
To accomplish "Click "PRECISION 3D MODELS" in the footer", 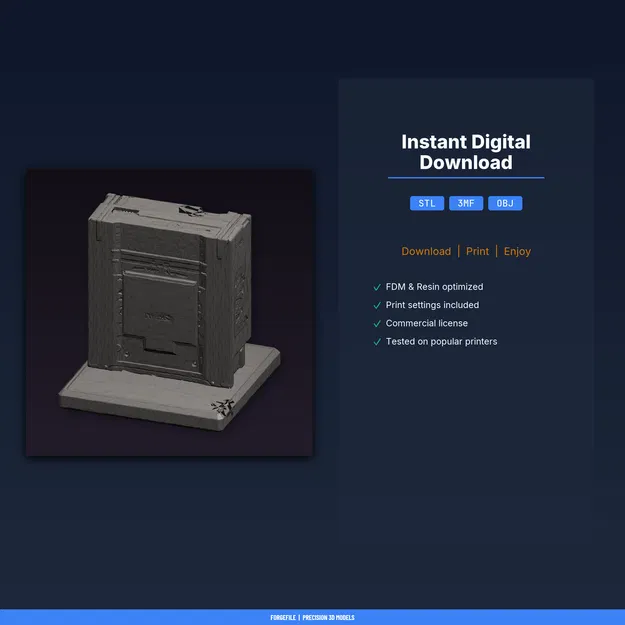I will 328,617.
